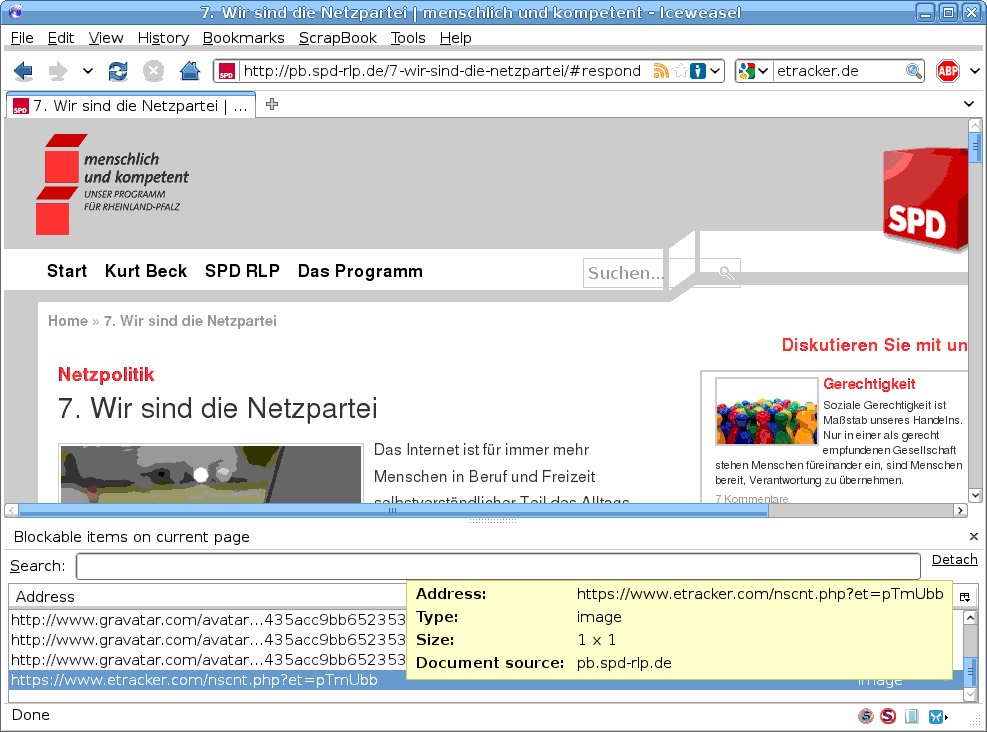
Task: Open the column picker in blockable items list
Action: [x=965, y=597]
